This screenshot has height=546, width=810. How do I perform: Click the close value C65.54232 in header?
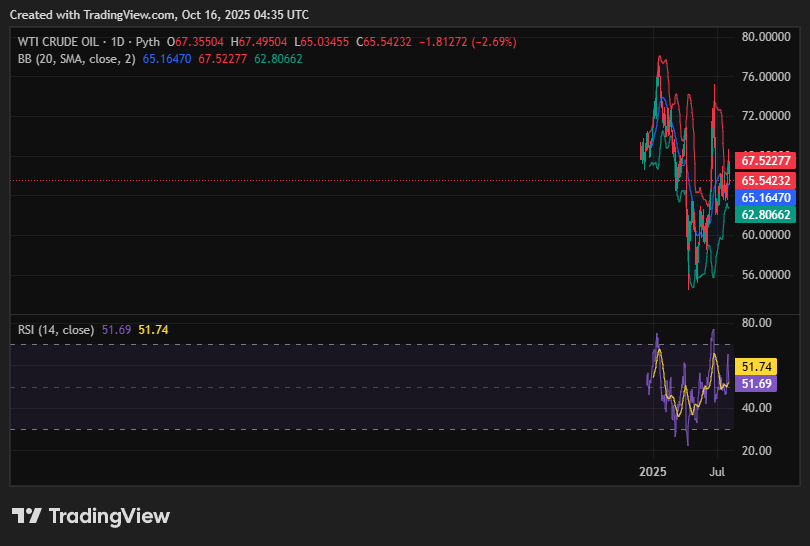pyautogui.click(x=386, y=42)
